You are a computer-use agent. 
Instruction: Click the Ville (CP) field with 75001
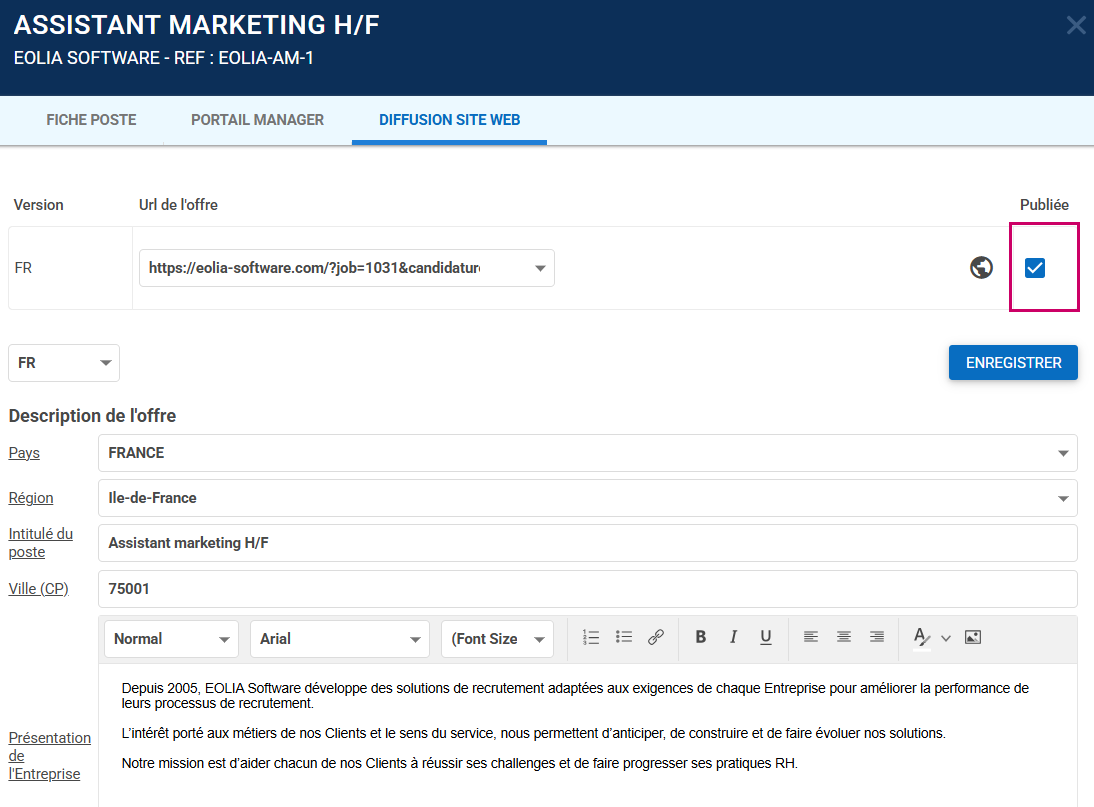click(x=587, y=589)
